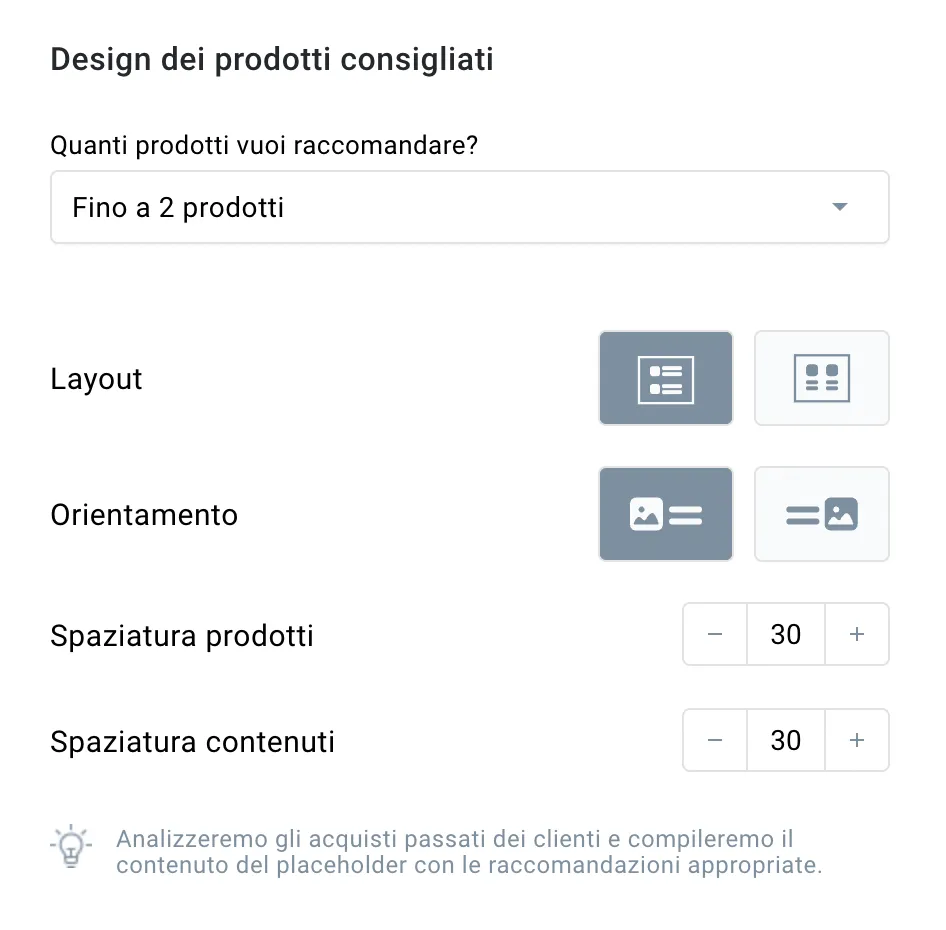Click the tip text about recommendations
Image resolution: width=946 pixels, height=930 pixels.
click(469, 852)
